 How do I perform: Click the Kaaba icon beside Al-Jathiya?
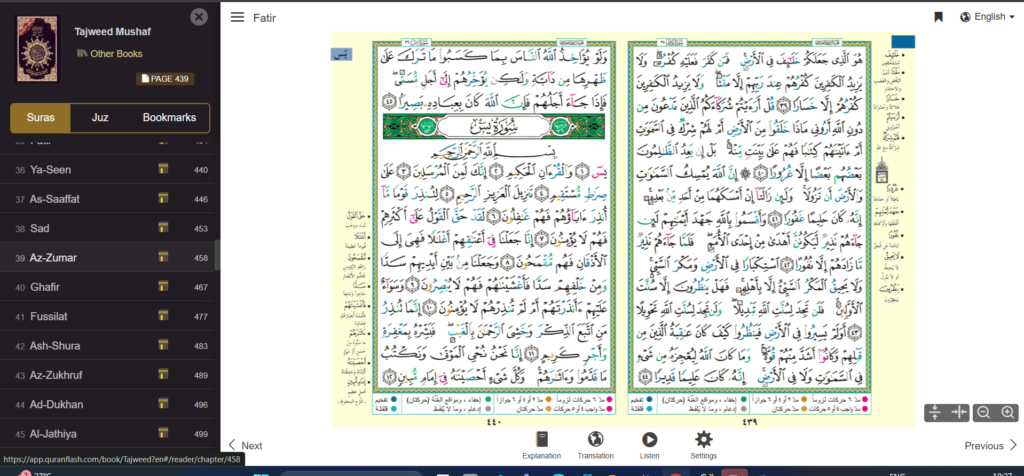click(163, 434)
